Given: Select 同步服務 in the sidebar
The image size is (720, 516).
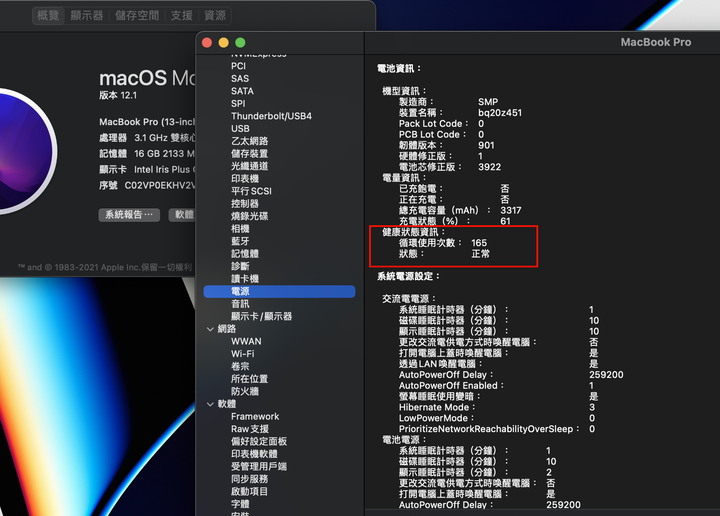Looking at the screenshot, I should point(249,479).
